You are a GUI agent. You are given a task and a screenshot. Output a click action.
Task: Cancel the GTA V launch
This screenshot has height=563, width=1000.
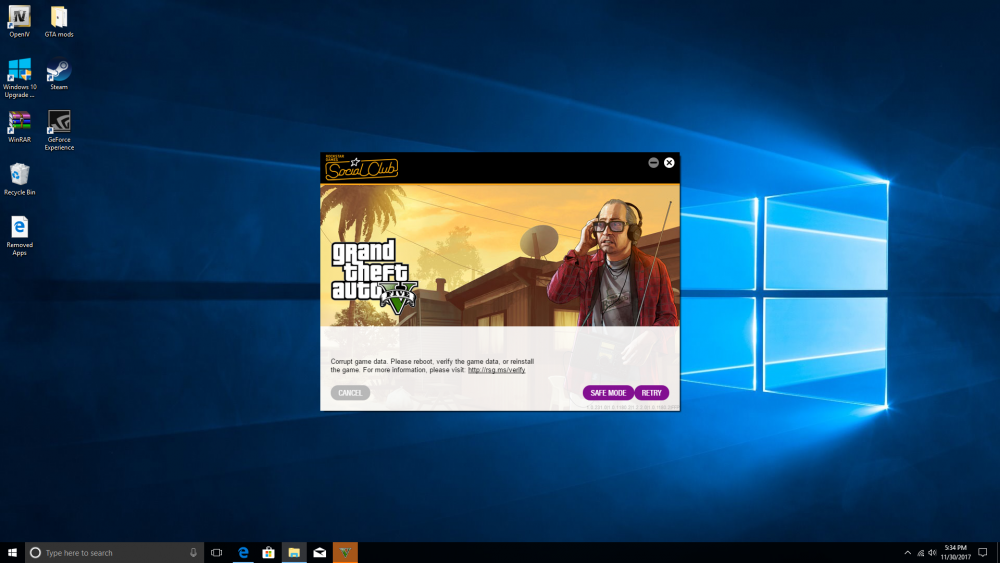coord(350,393)
